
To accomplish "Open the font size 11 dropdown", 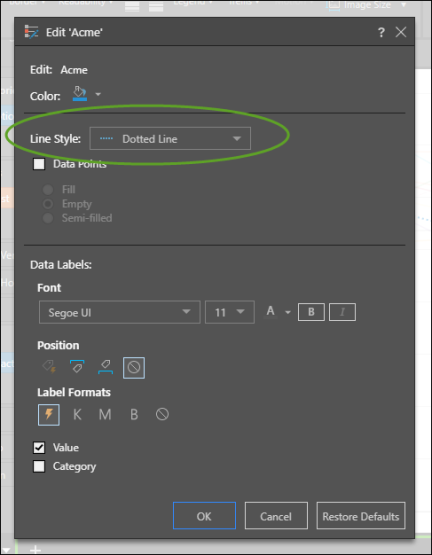I will point(229,312).
